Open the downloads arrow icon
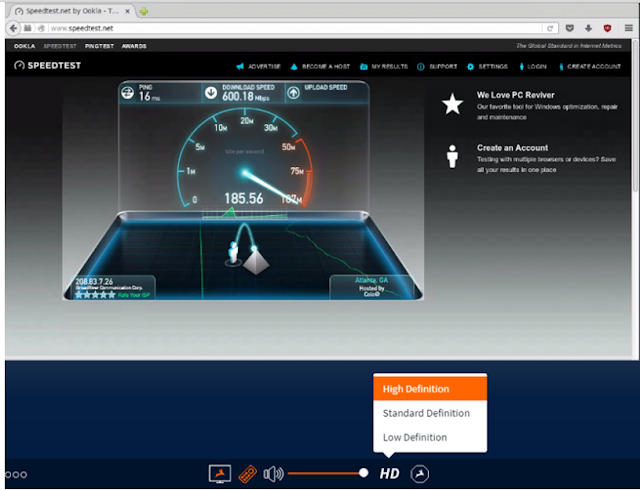 point(588,28)
